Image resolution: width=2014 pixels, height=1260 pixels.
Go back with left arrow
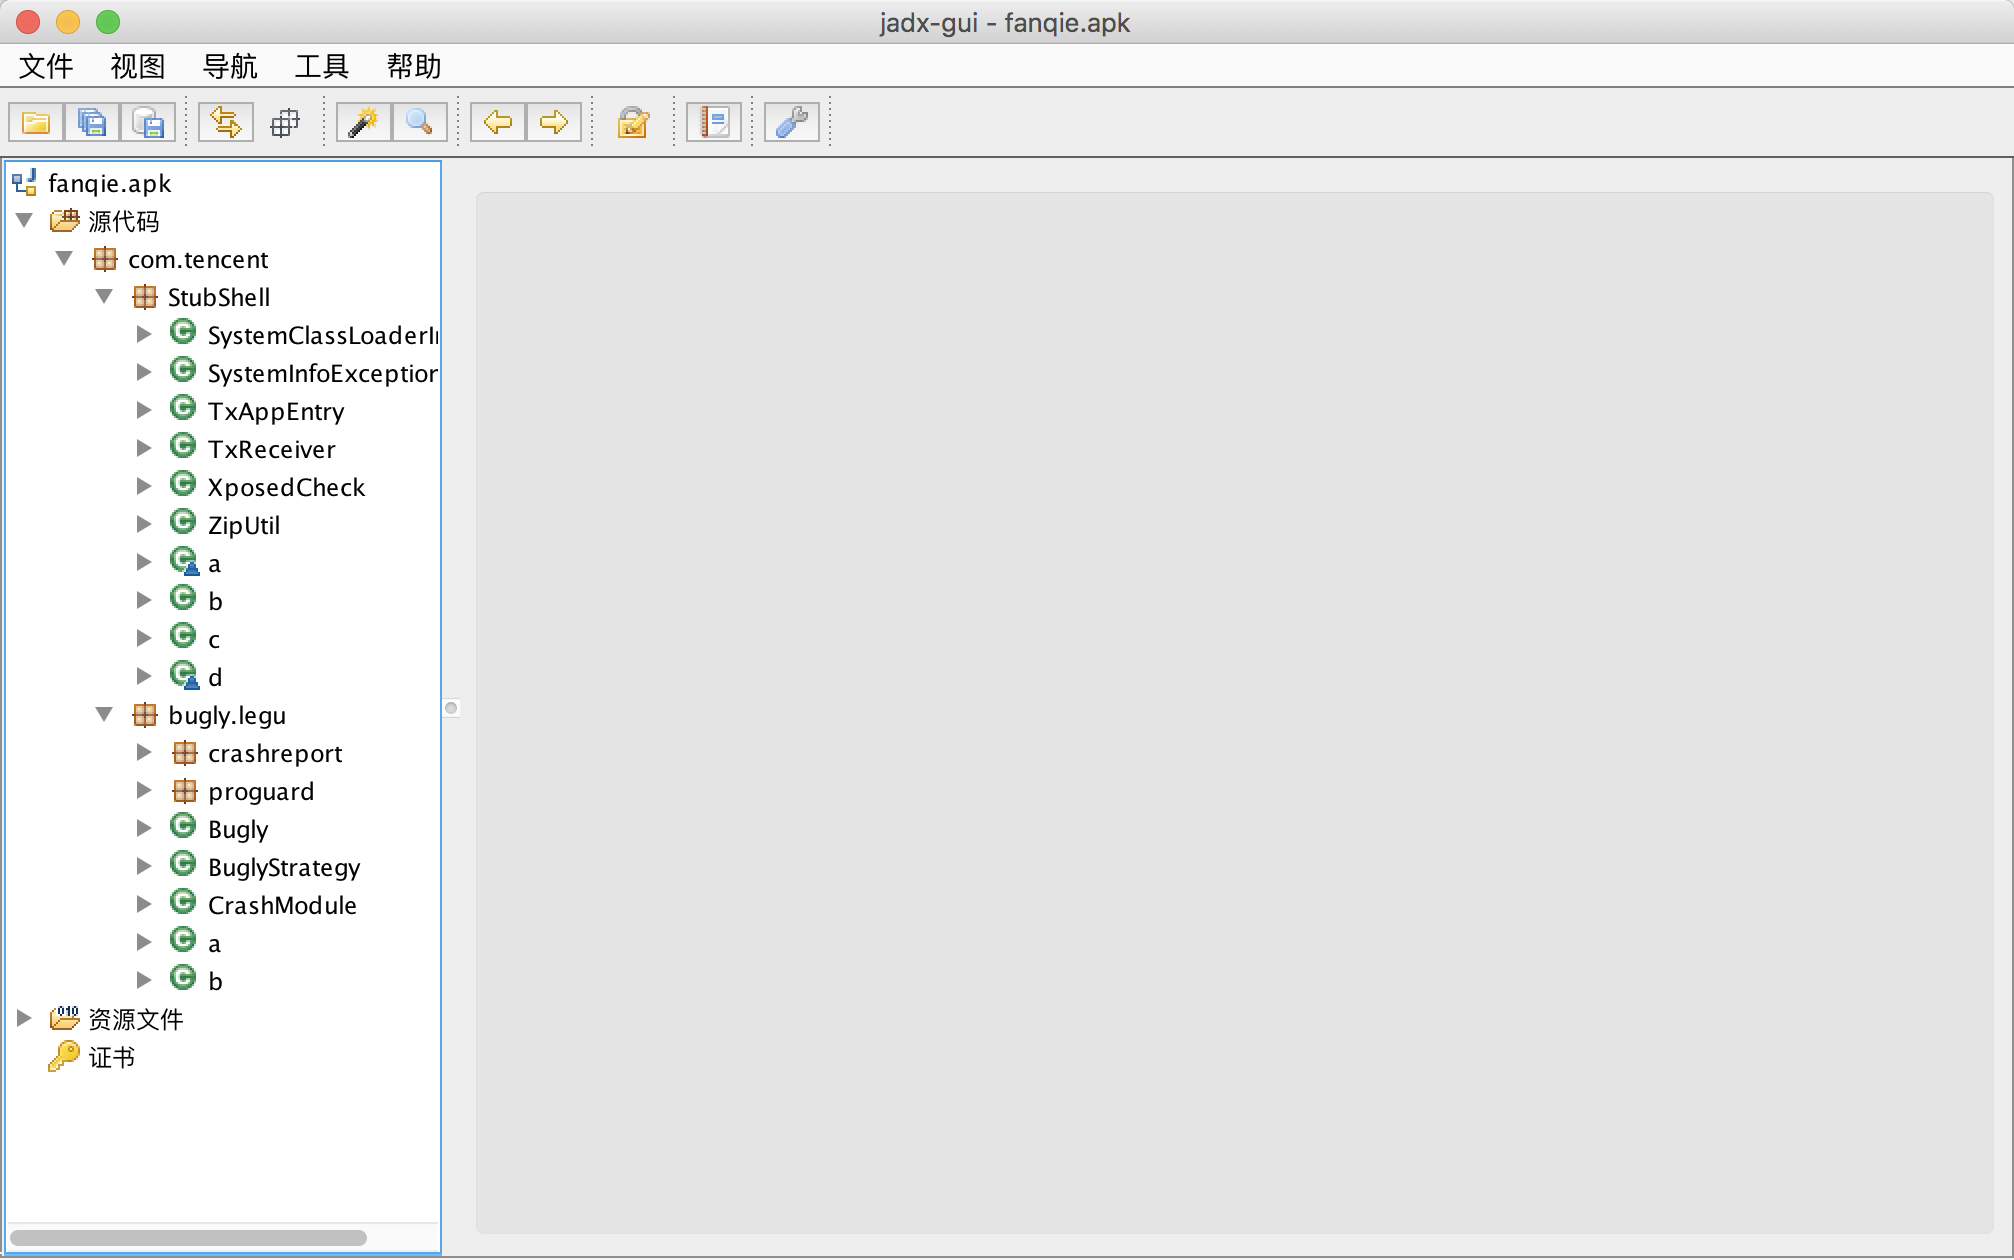pos(498,123)
